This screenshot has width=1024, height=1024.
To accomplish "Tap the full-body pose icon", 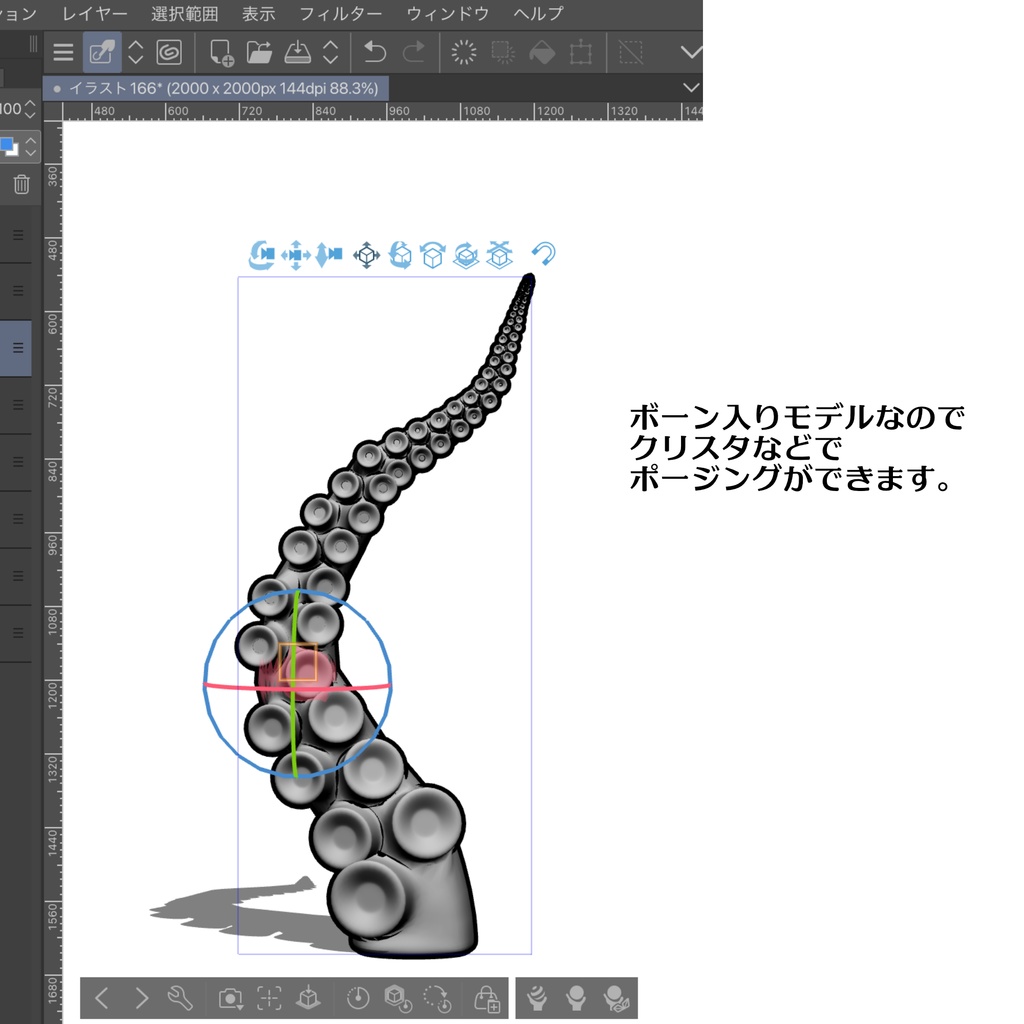I will click(575, 997).
